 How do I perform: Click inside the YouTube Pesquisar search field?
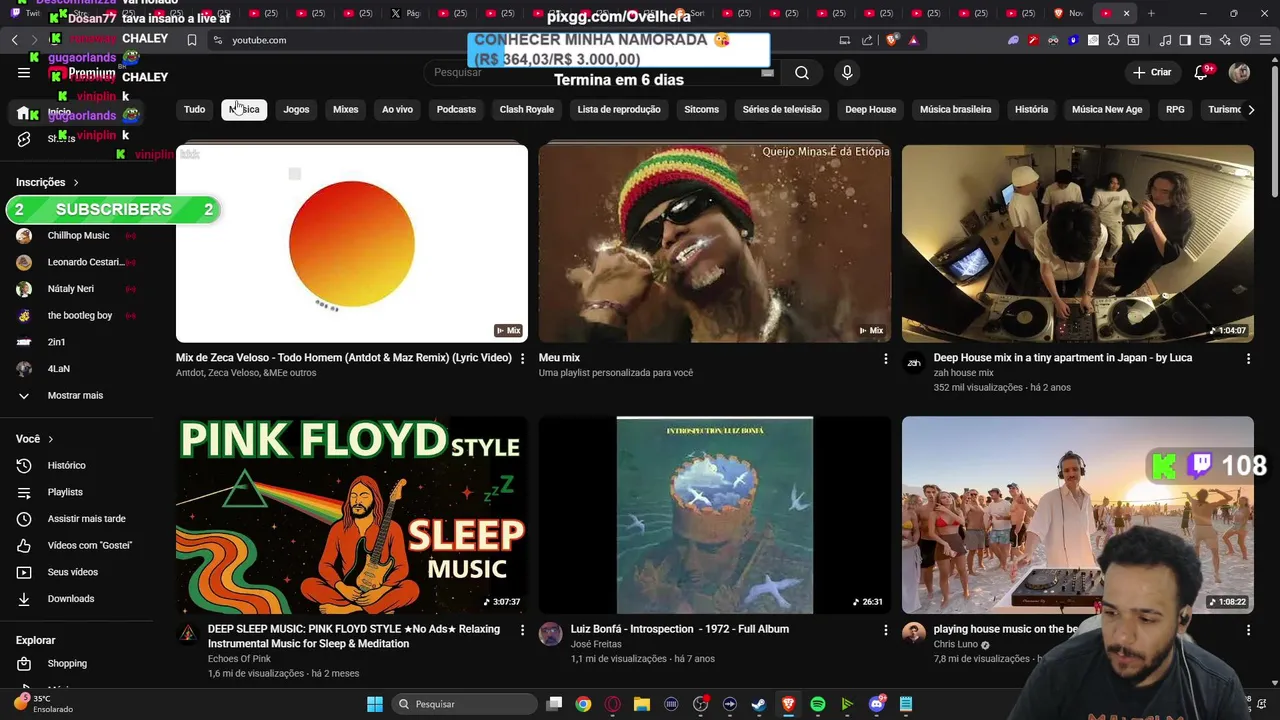click(x=600, y=73)
